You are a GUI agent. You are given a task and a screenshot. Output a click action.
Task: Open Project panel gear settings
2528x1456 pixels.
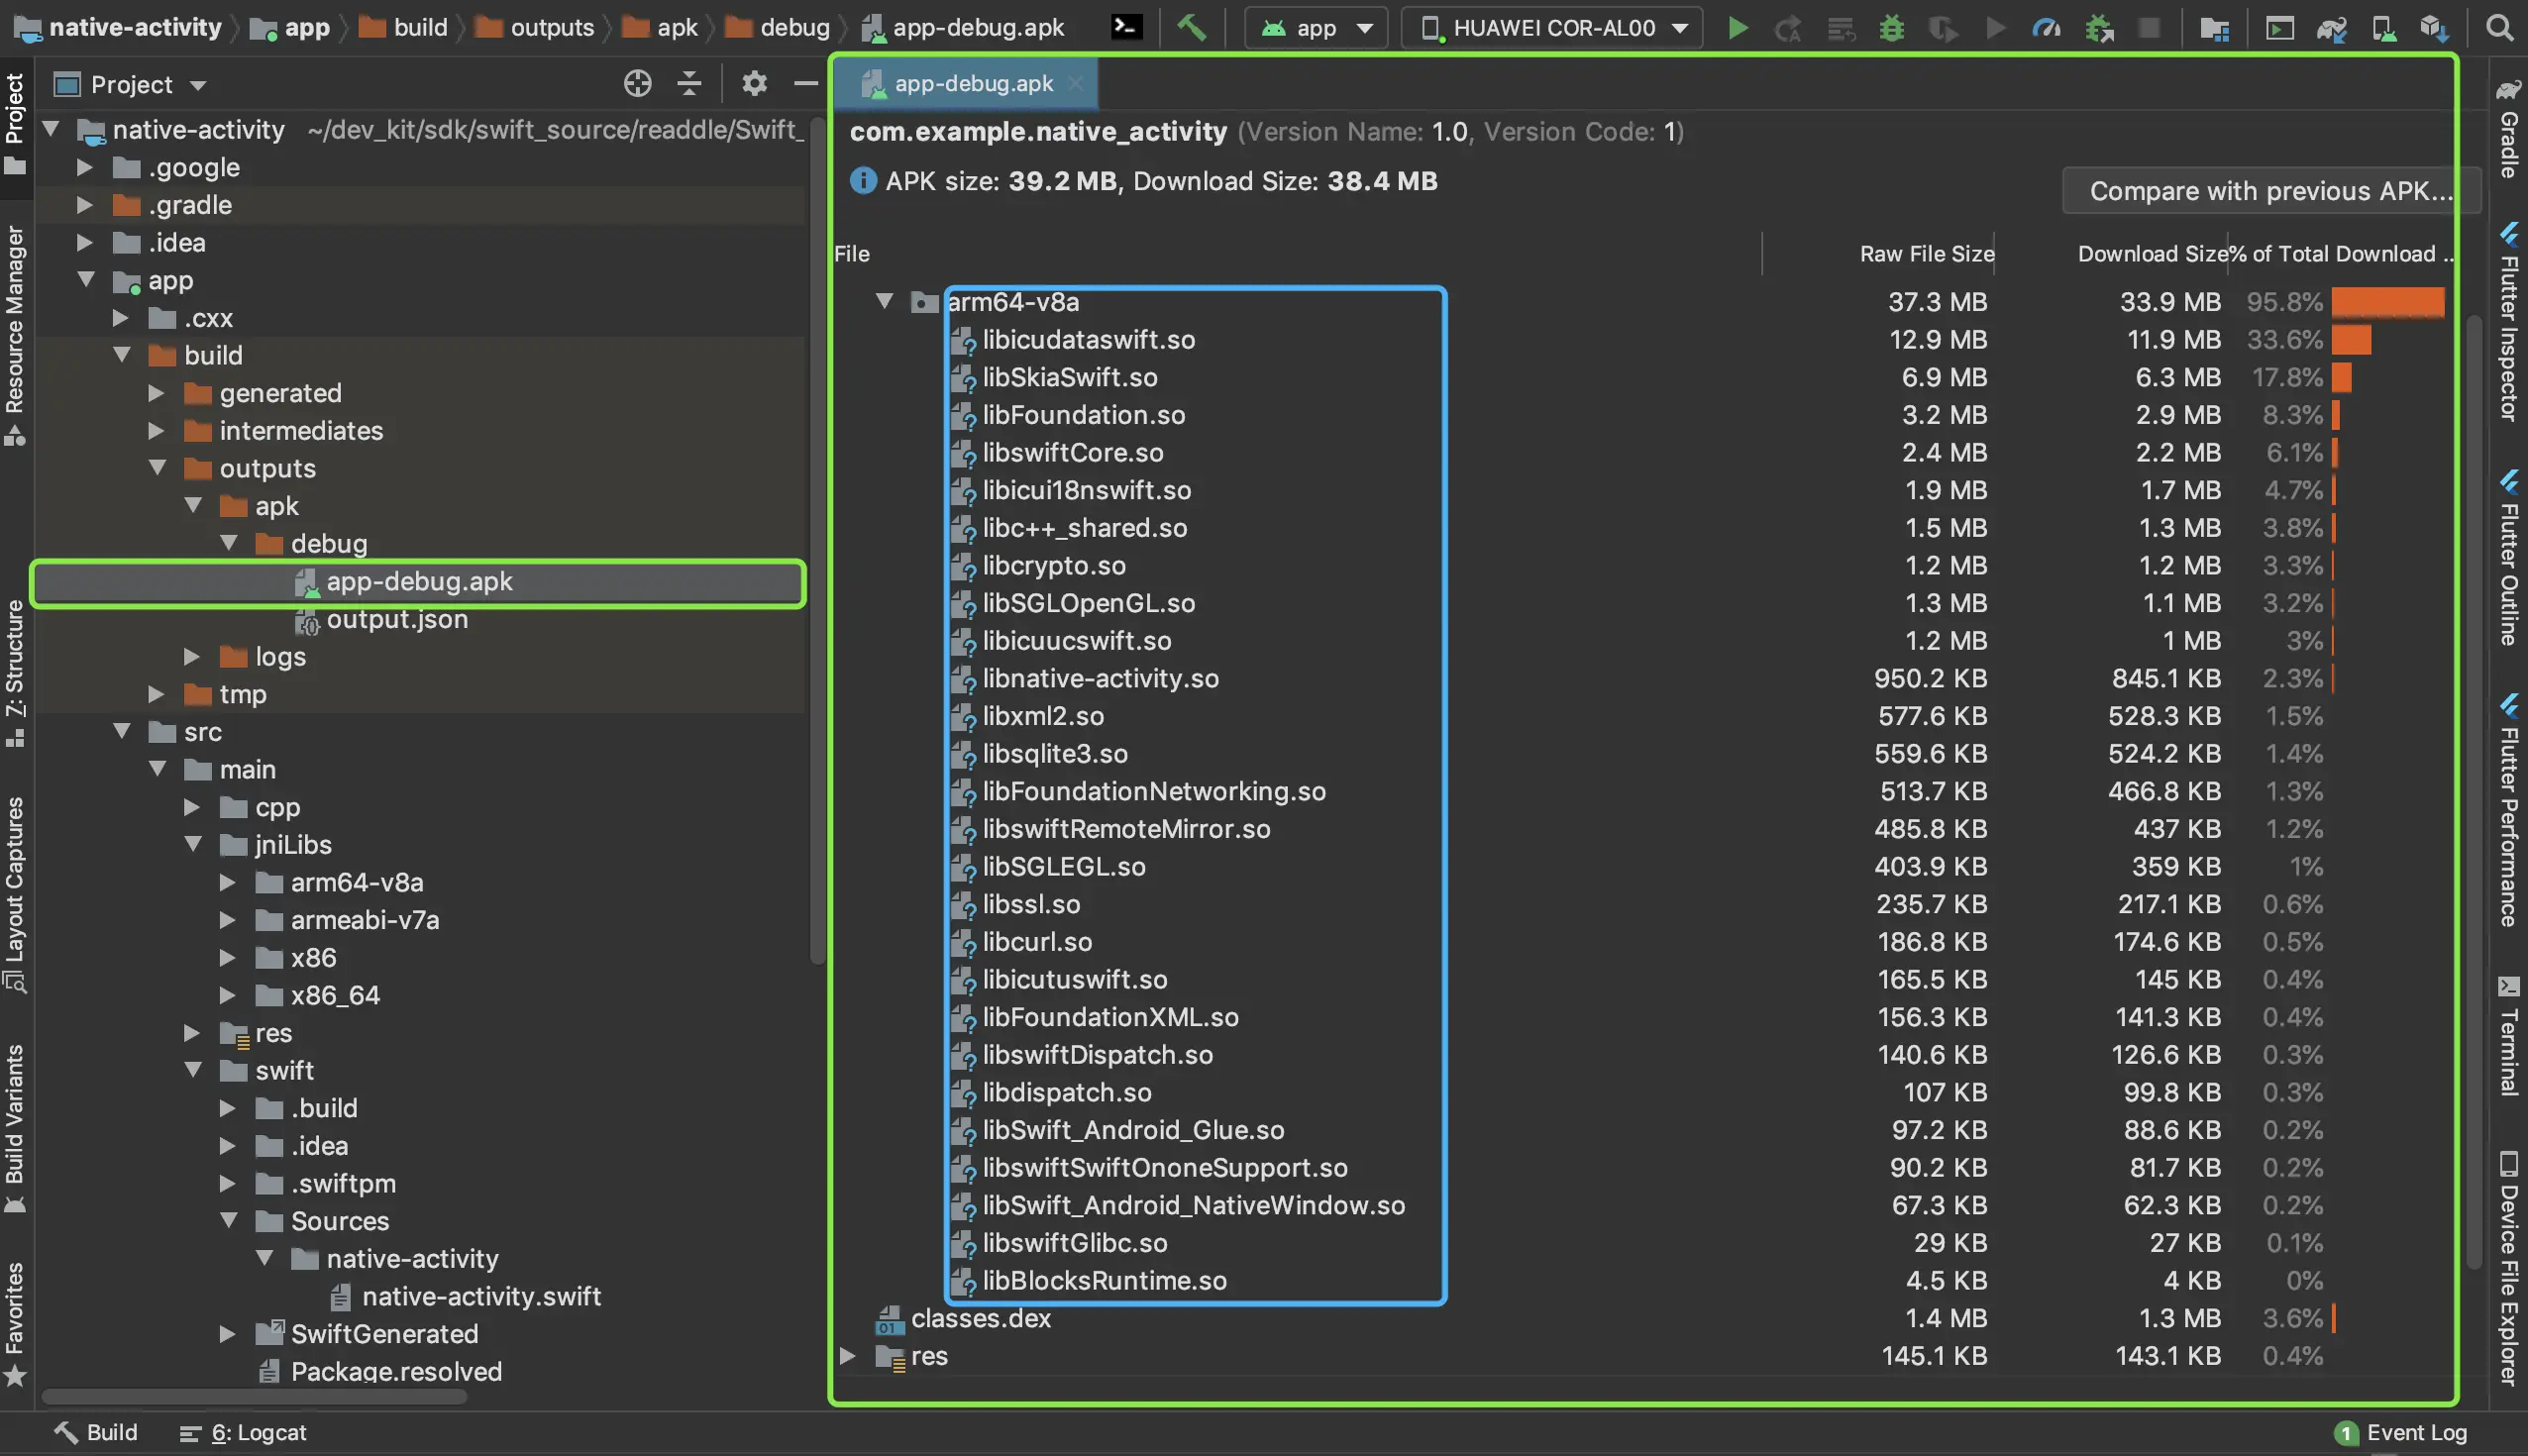click(x=754, y=83)
